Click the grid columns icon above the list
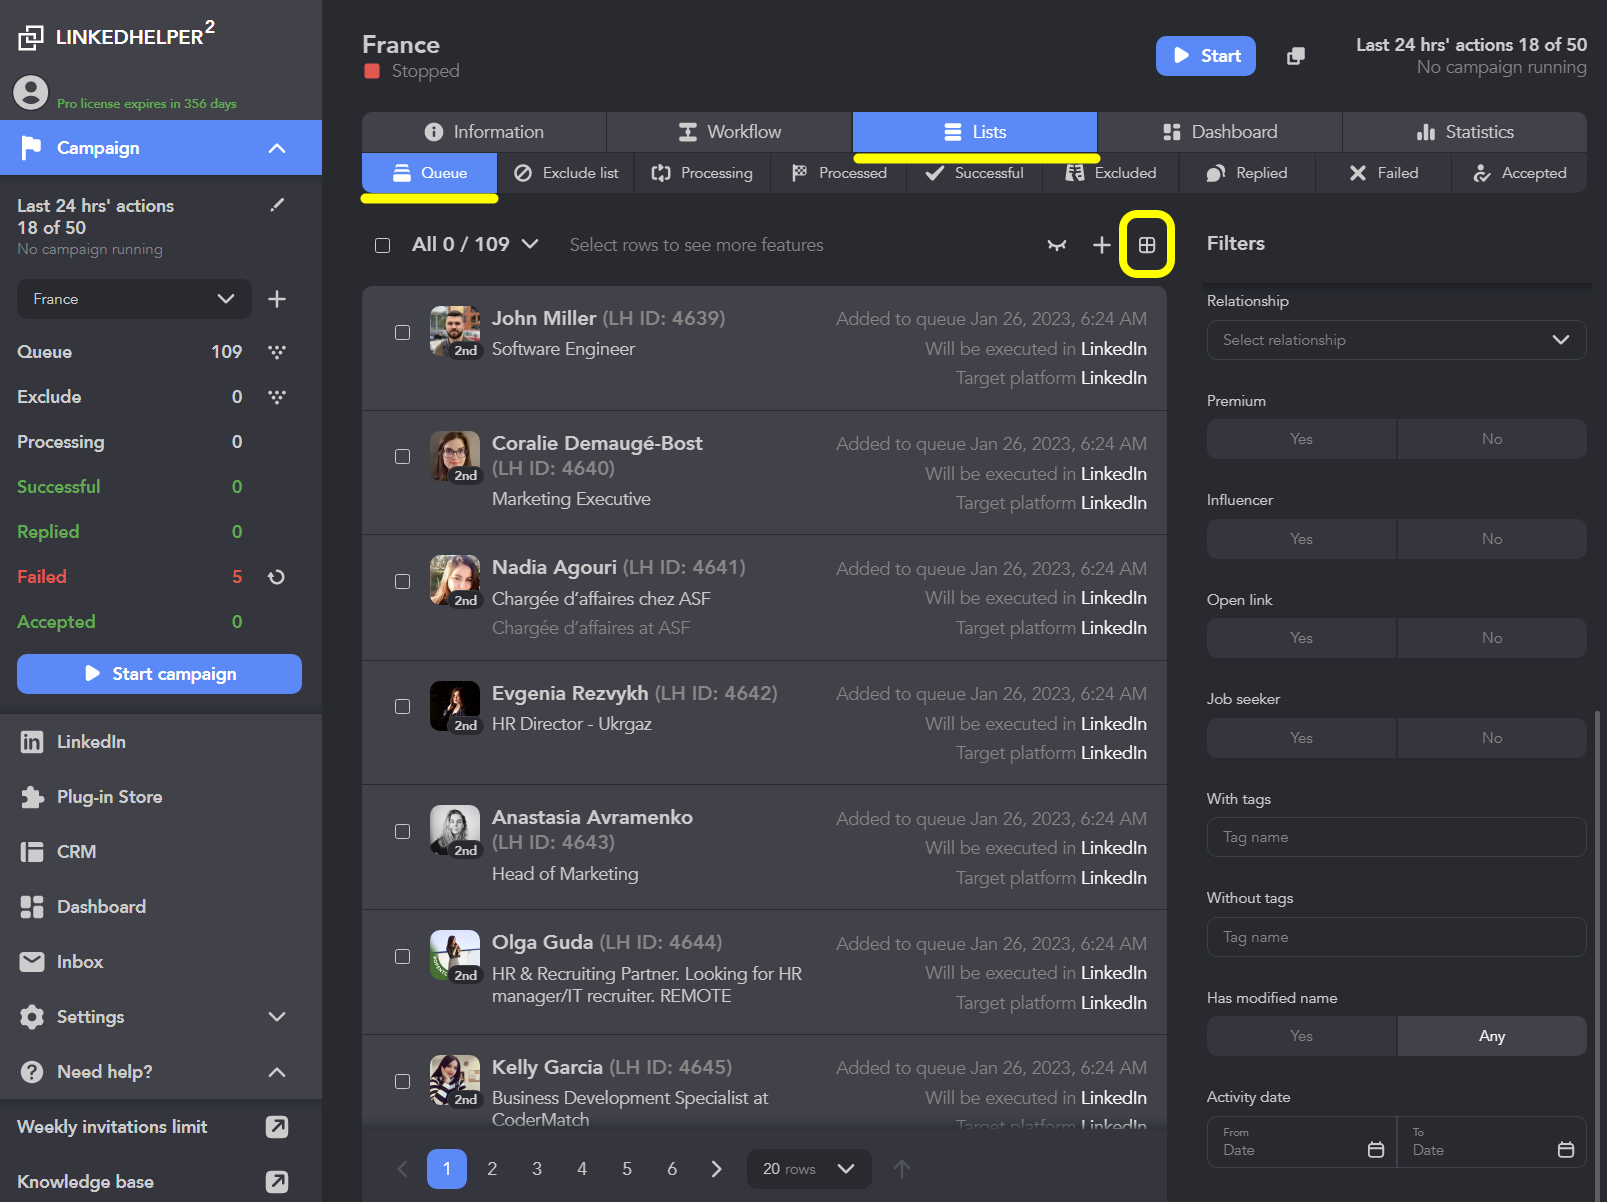Image resolution: width=1607 pixels, height=1202 pixels. (x=1147, y=245)
